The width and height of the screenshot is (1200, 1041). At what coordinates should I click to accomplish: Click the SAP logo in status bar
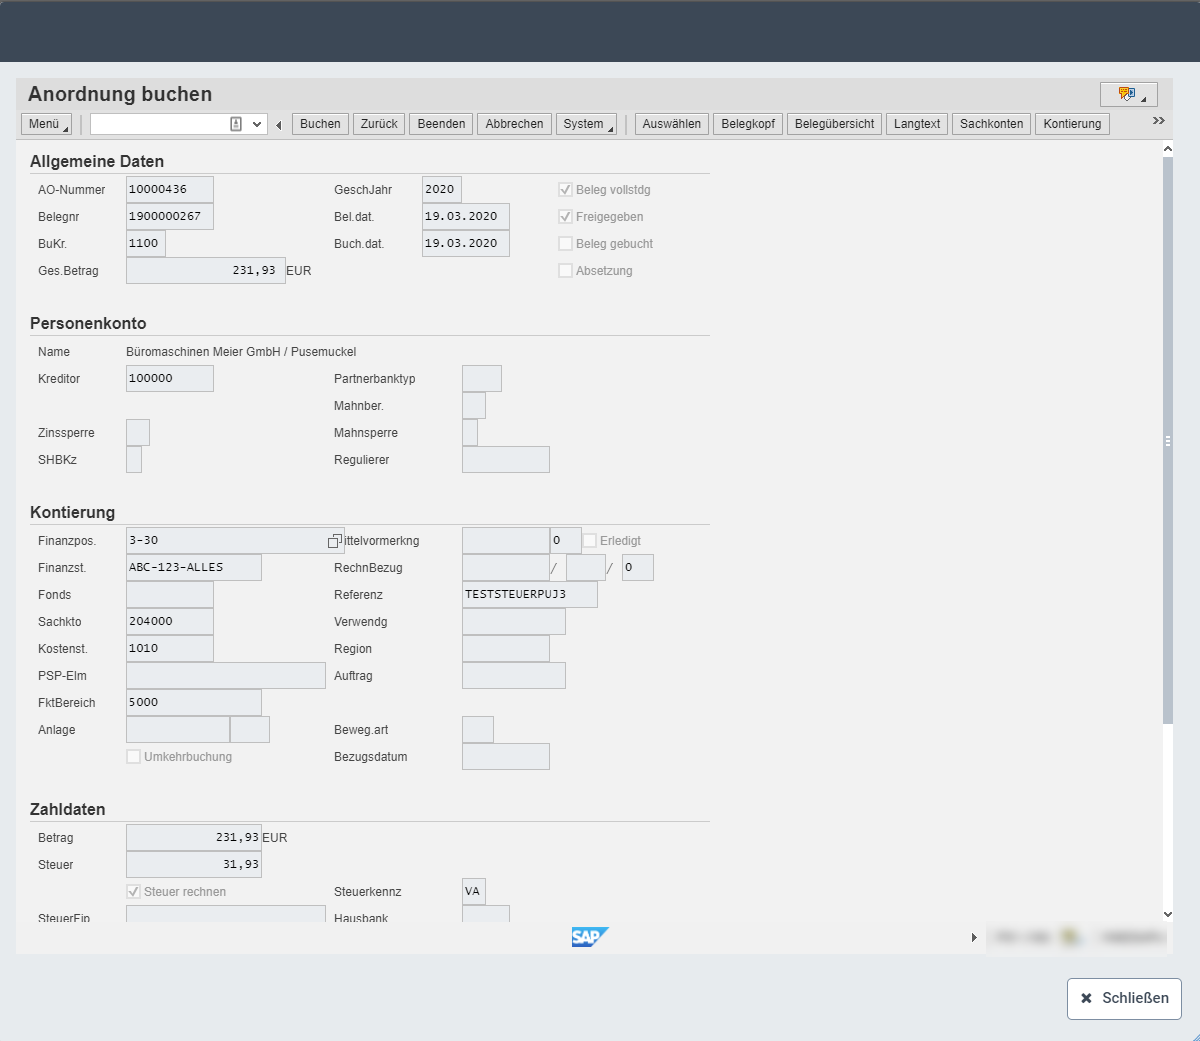coord(589,937)
